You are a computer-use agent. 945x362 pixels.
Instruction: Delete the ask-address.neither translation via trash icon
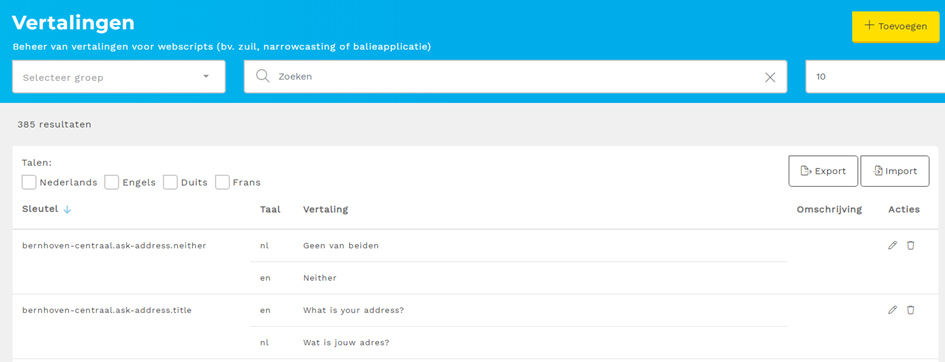coord(911,245)
